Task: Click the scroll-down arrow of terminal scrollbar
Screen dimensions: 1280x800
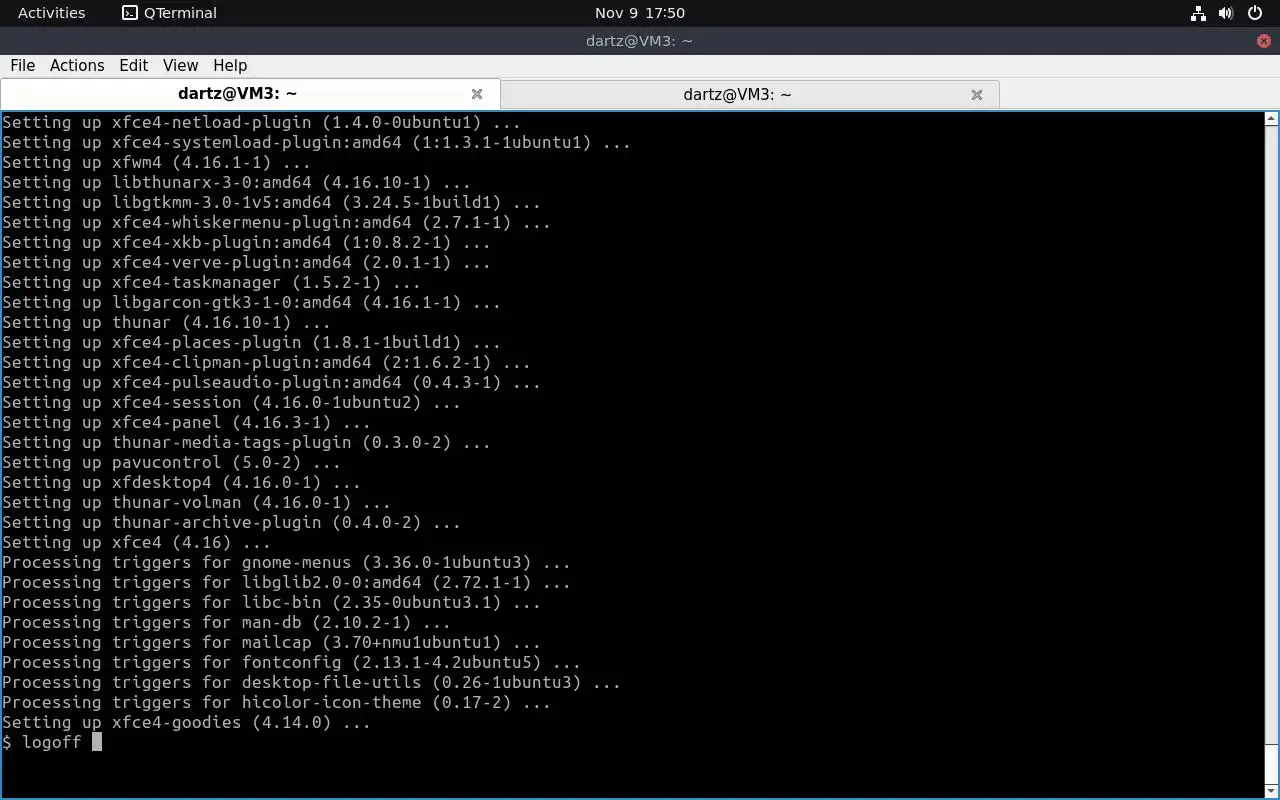Action: coord(1271,791)
